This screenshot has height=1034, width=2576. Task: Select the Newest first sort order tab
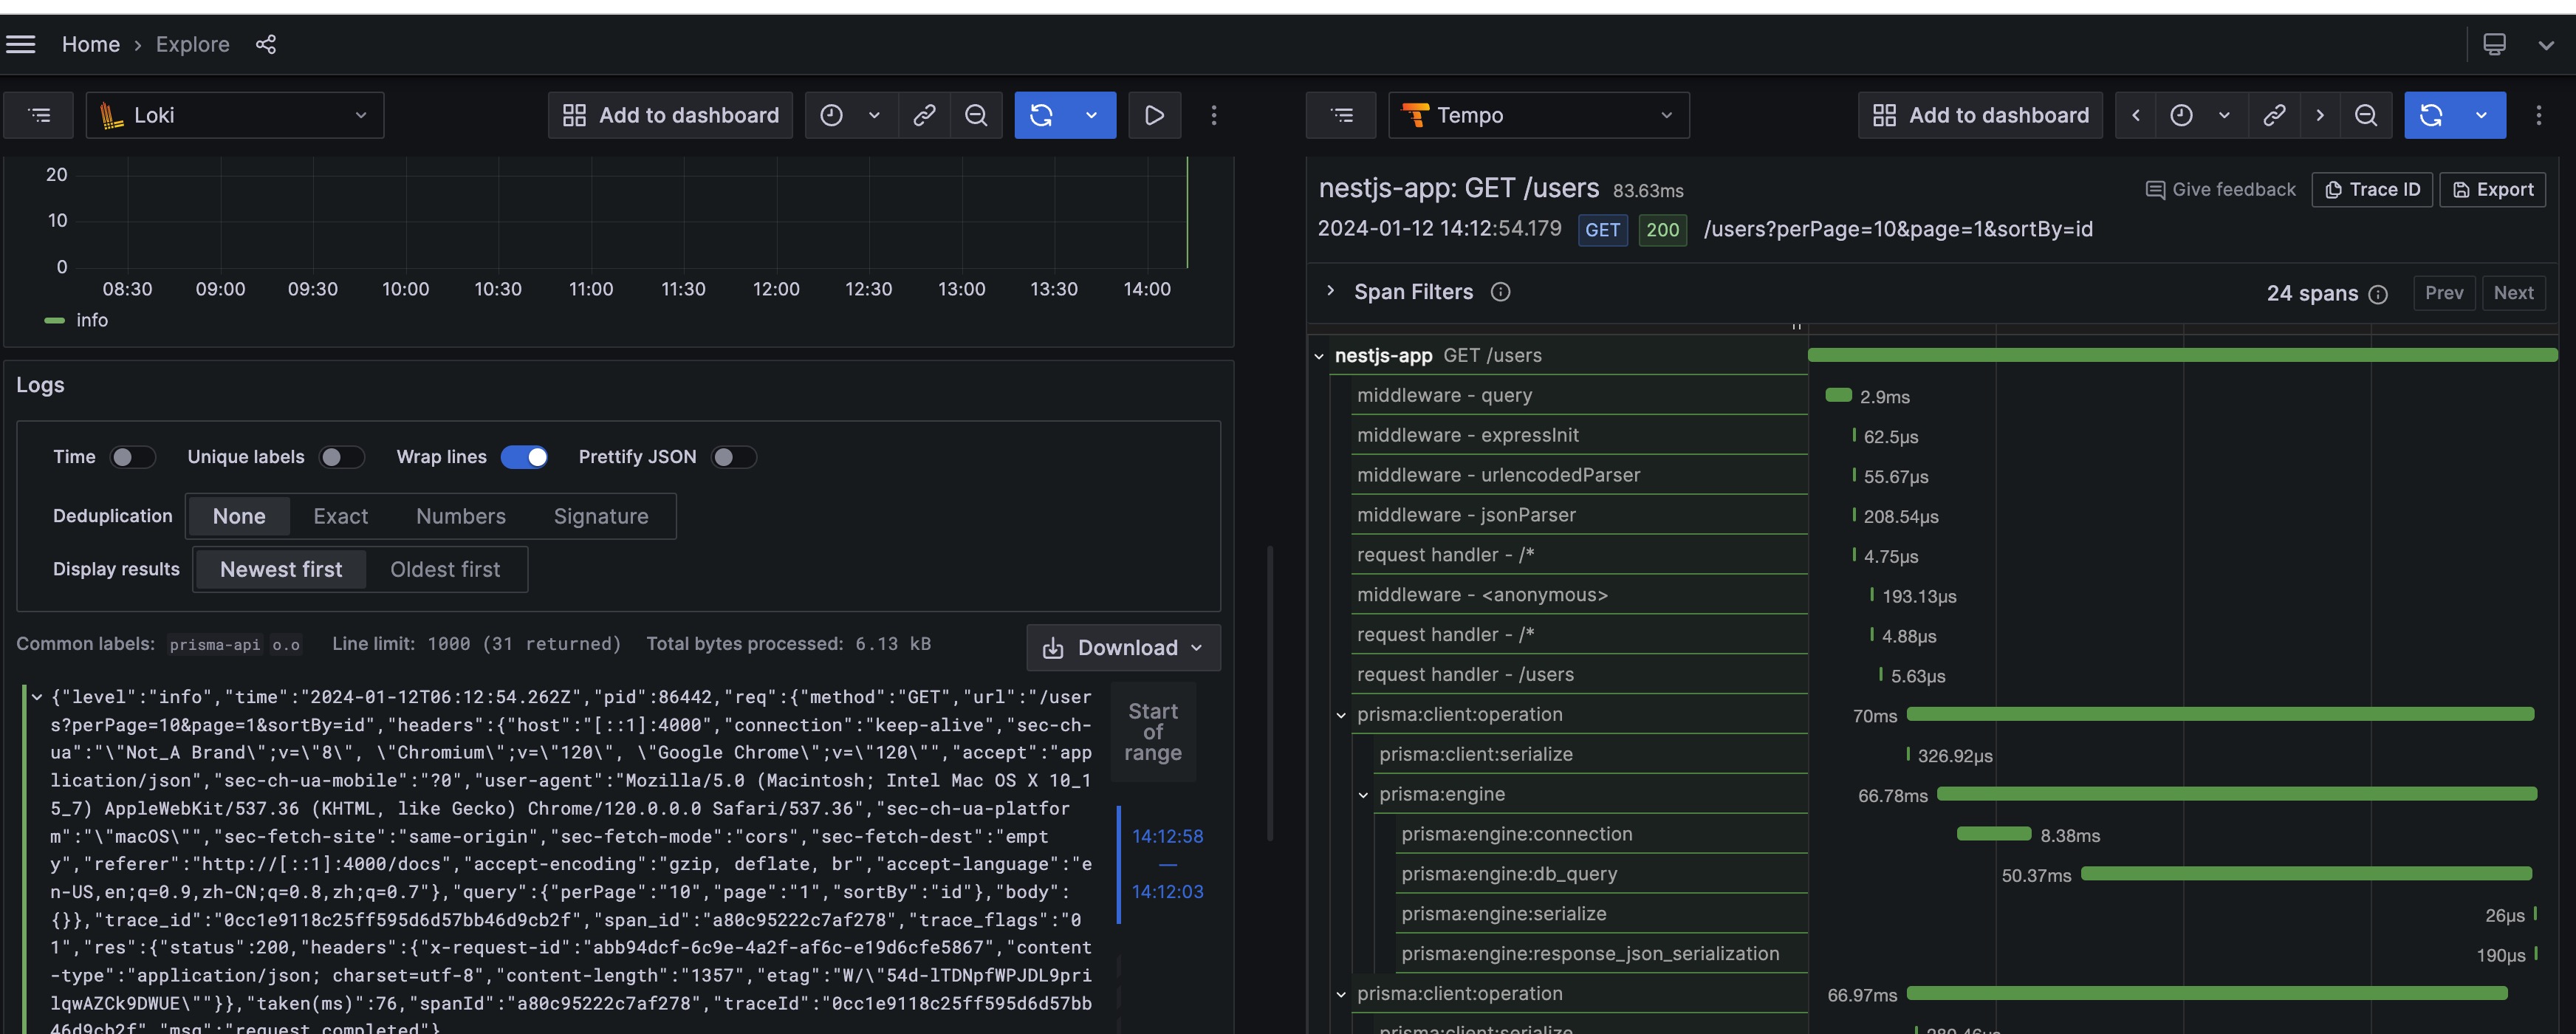click(x=281, y=569)
